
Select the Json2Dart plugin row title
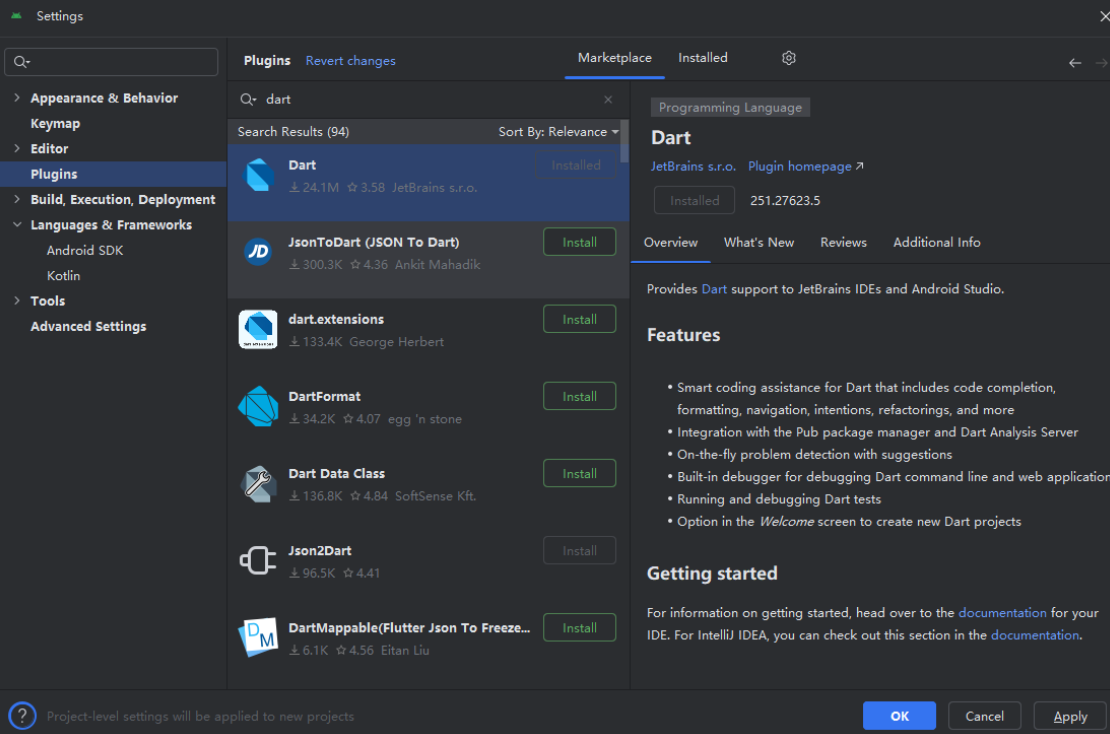click(319, 551)
